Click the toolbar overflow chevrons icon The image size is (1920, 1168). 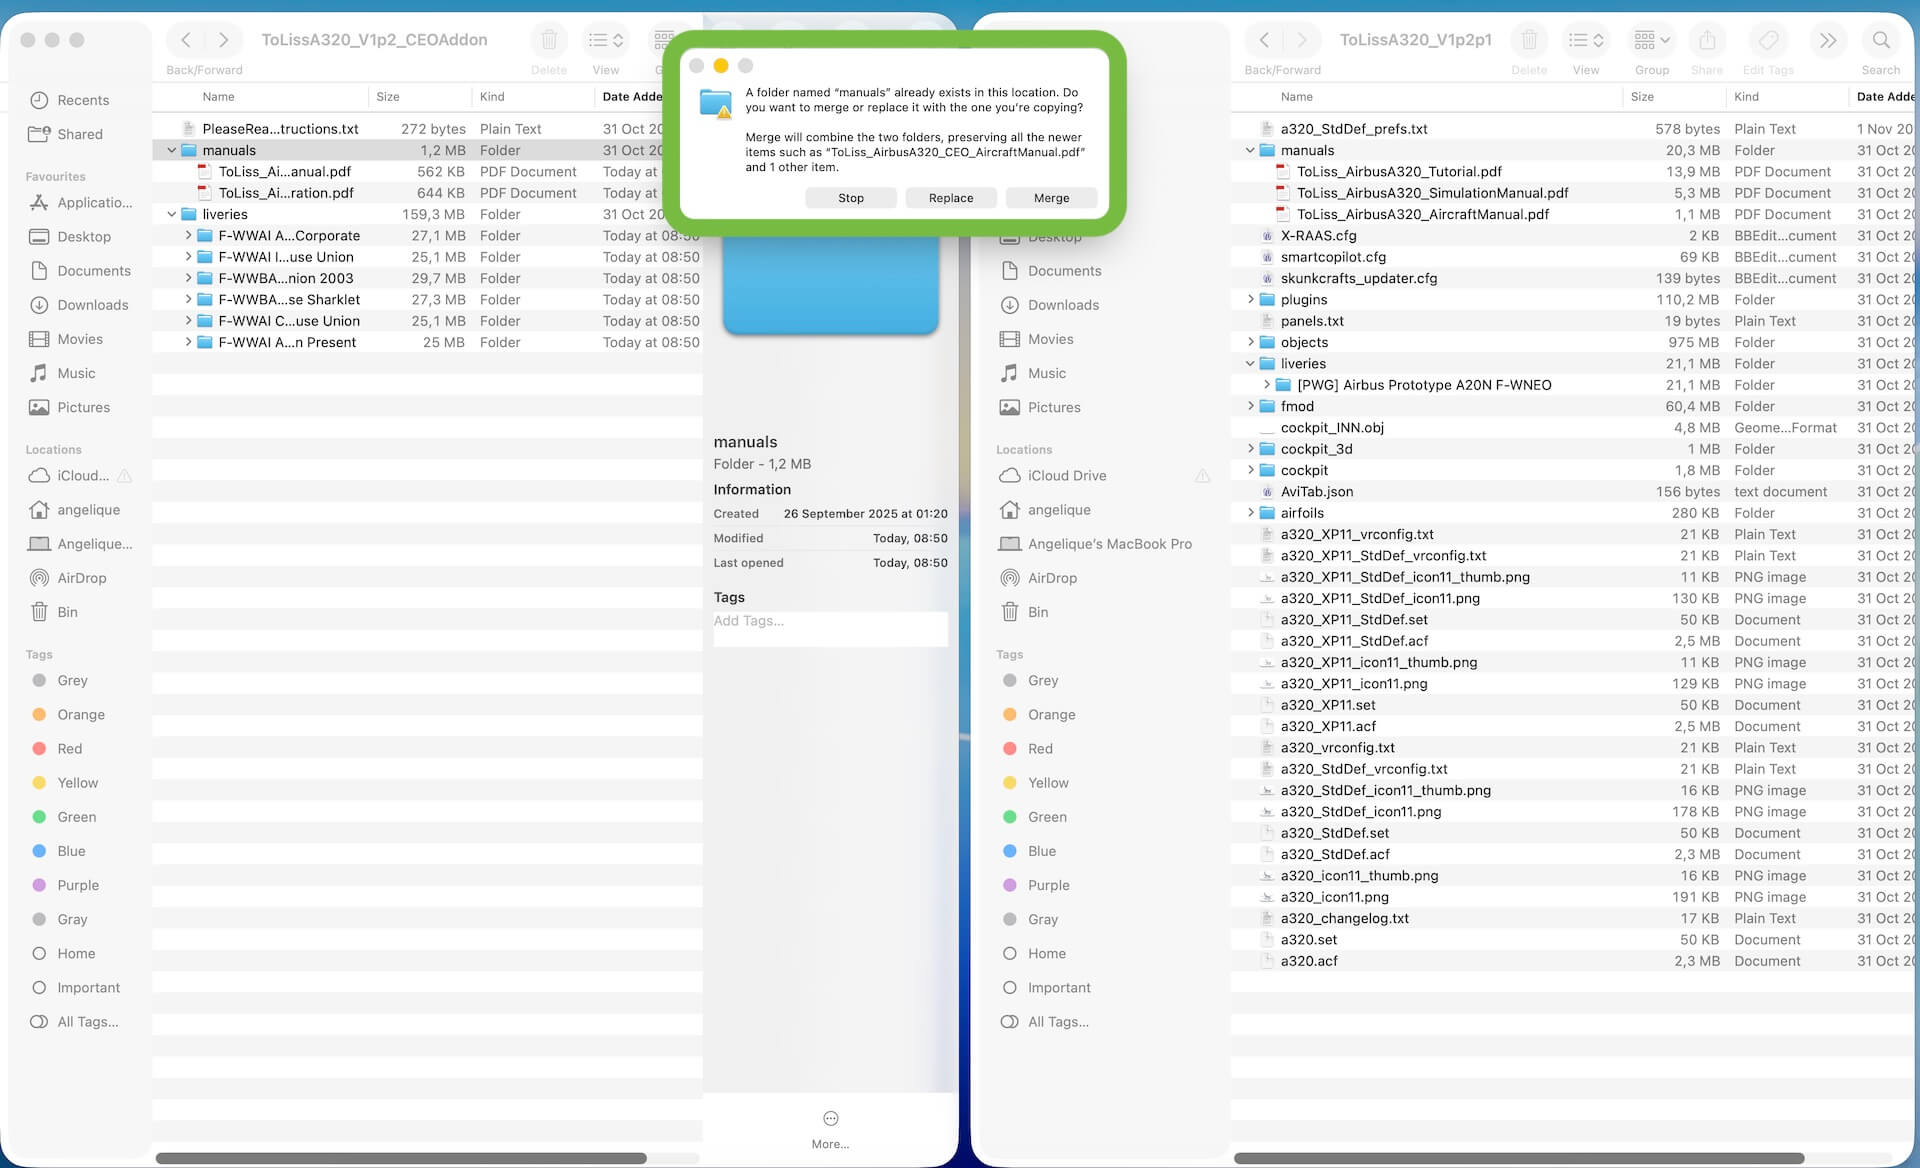pyautogui.click(x=1827, y=41)
